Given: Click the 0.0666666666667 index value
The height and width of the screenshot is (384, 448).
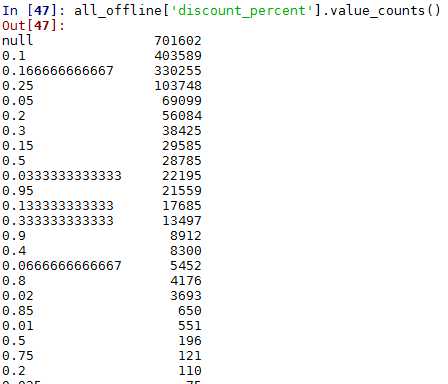Looking at the screenshot, I should coord(62,266).
